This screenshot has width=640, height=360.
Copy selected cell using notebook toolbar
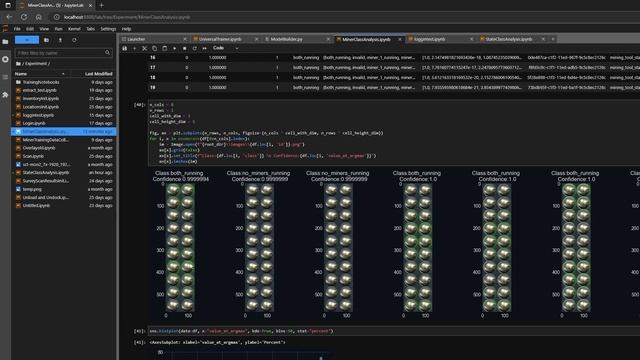click(154, 48)
